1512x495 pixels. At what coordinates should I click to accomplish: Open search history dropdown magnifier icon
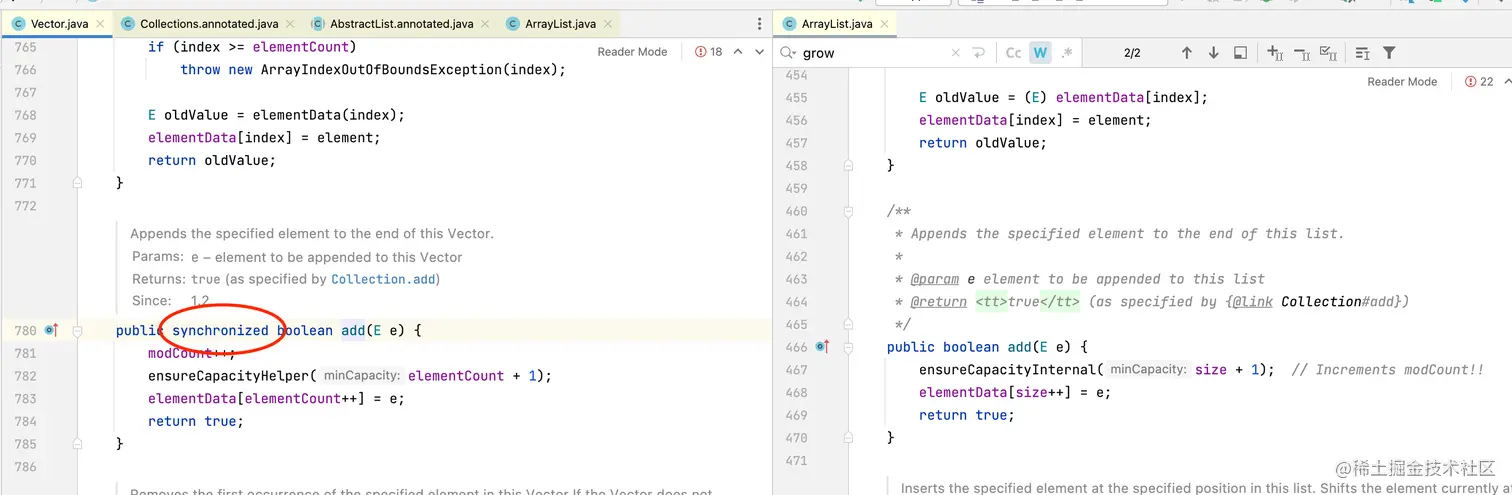pyautogui.click(x=788, y=53)
